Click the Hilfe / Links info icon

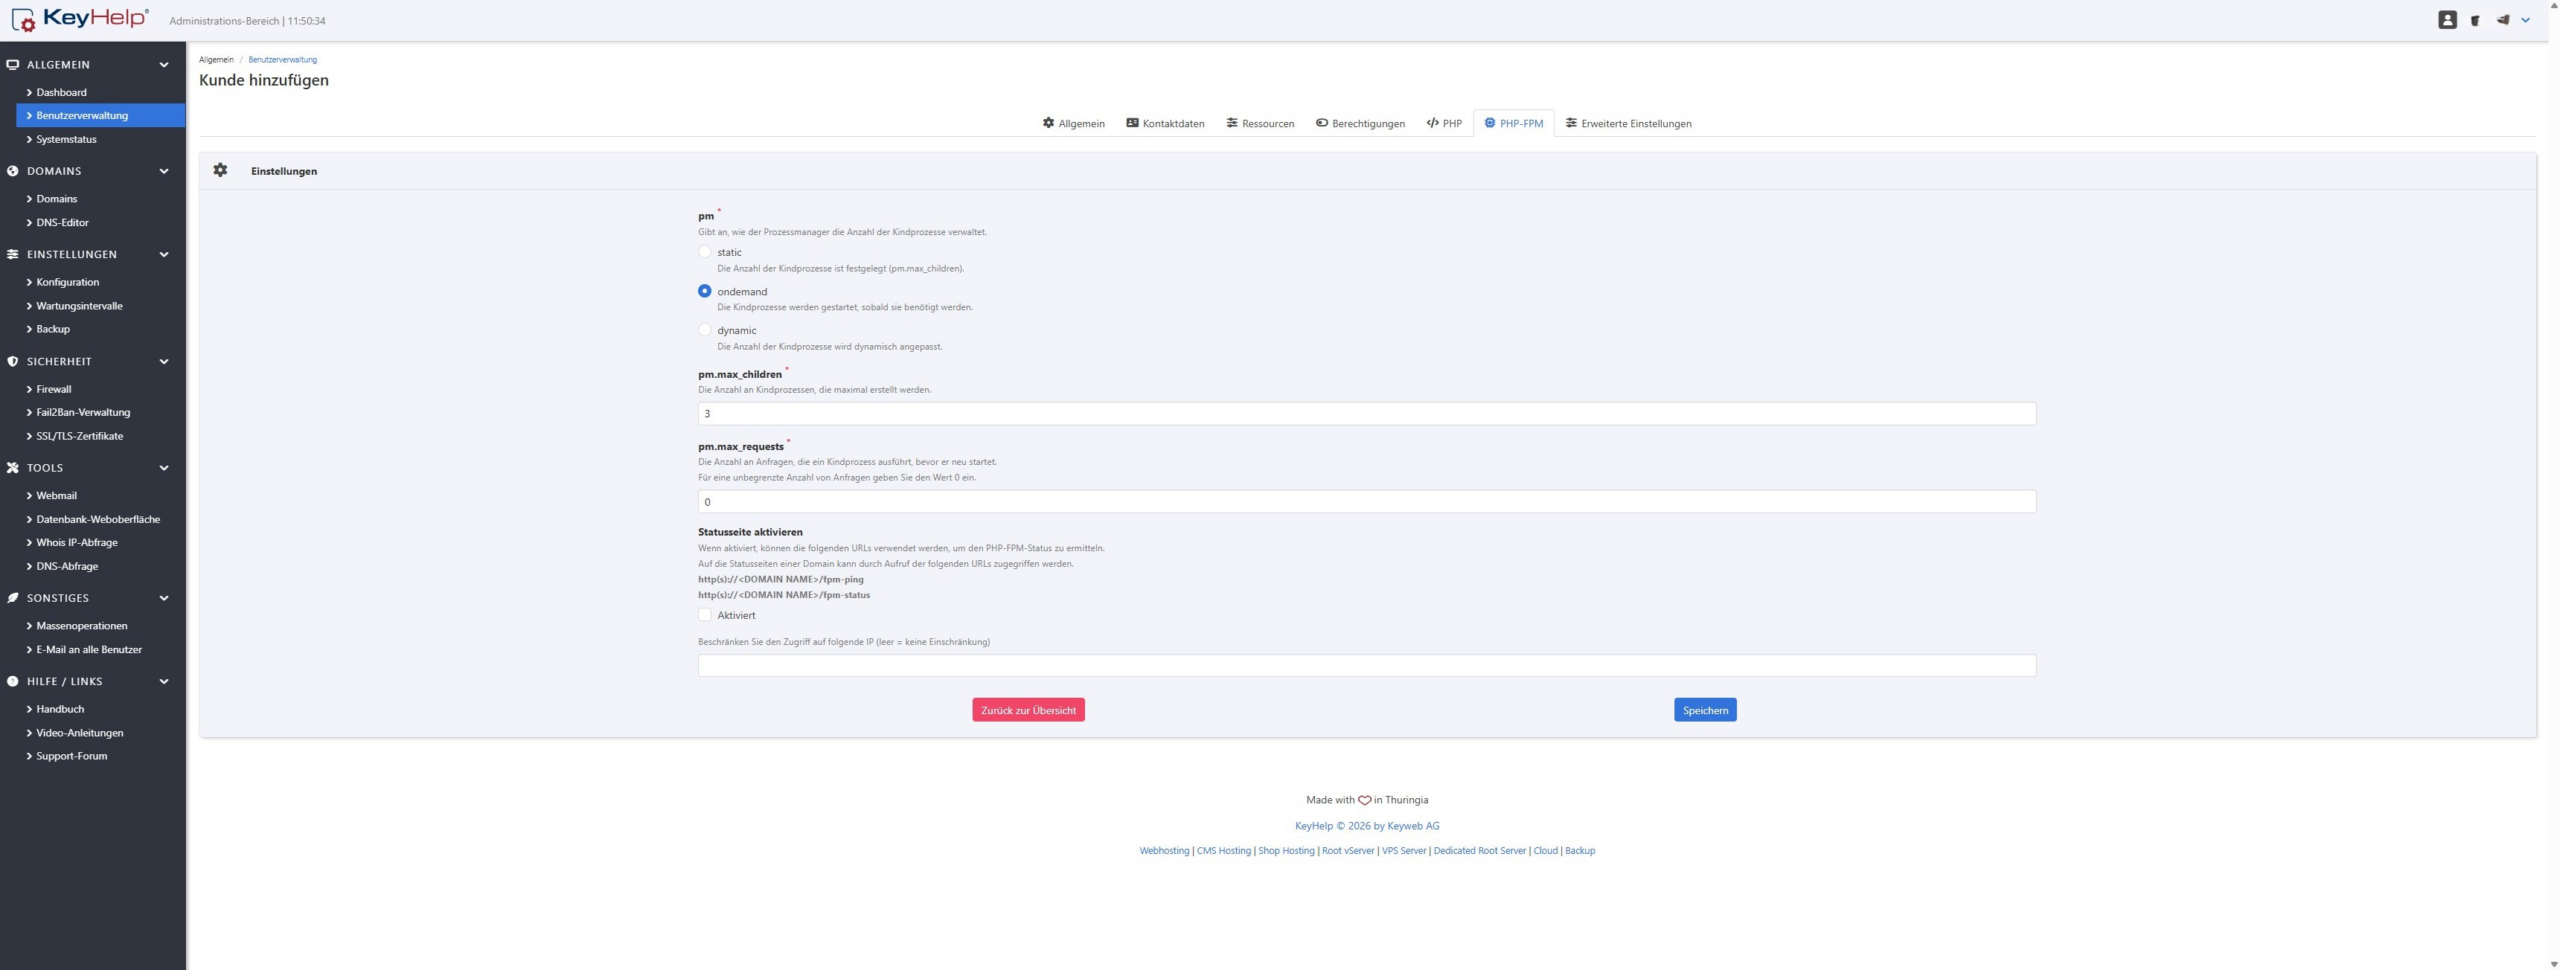coord(13,682)
